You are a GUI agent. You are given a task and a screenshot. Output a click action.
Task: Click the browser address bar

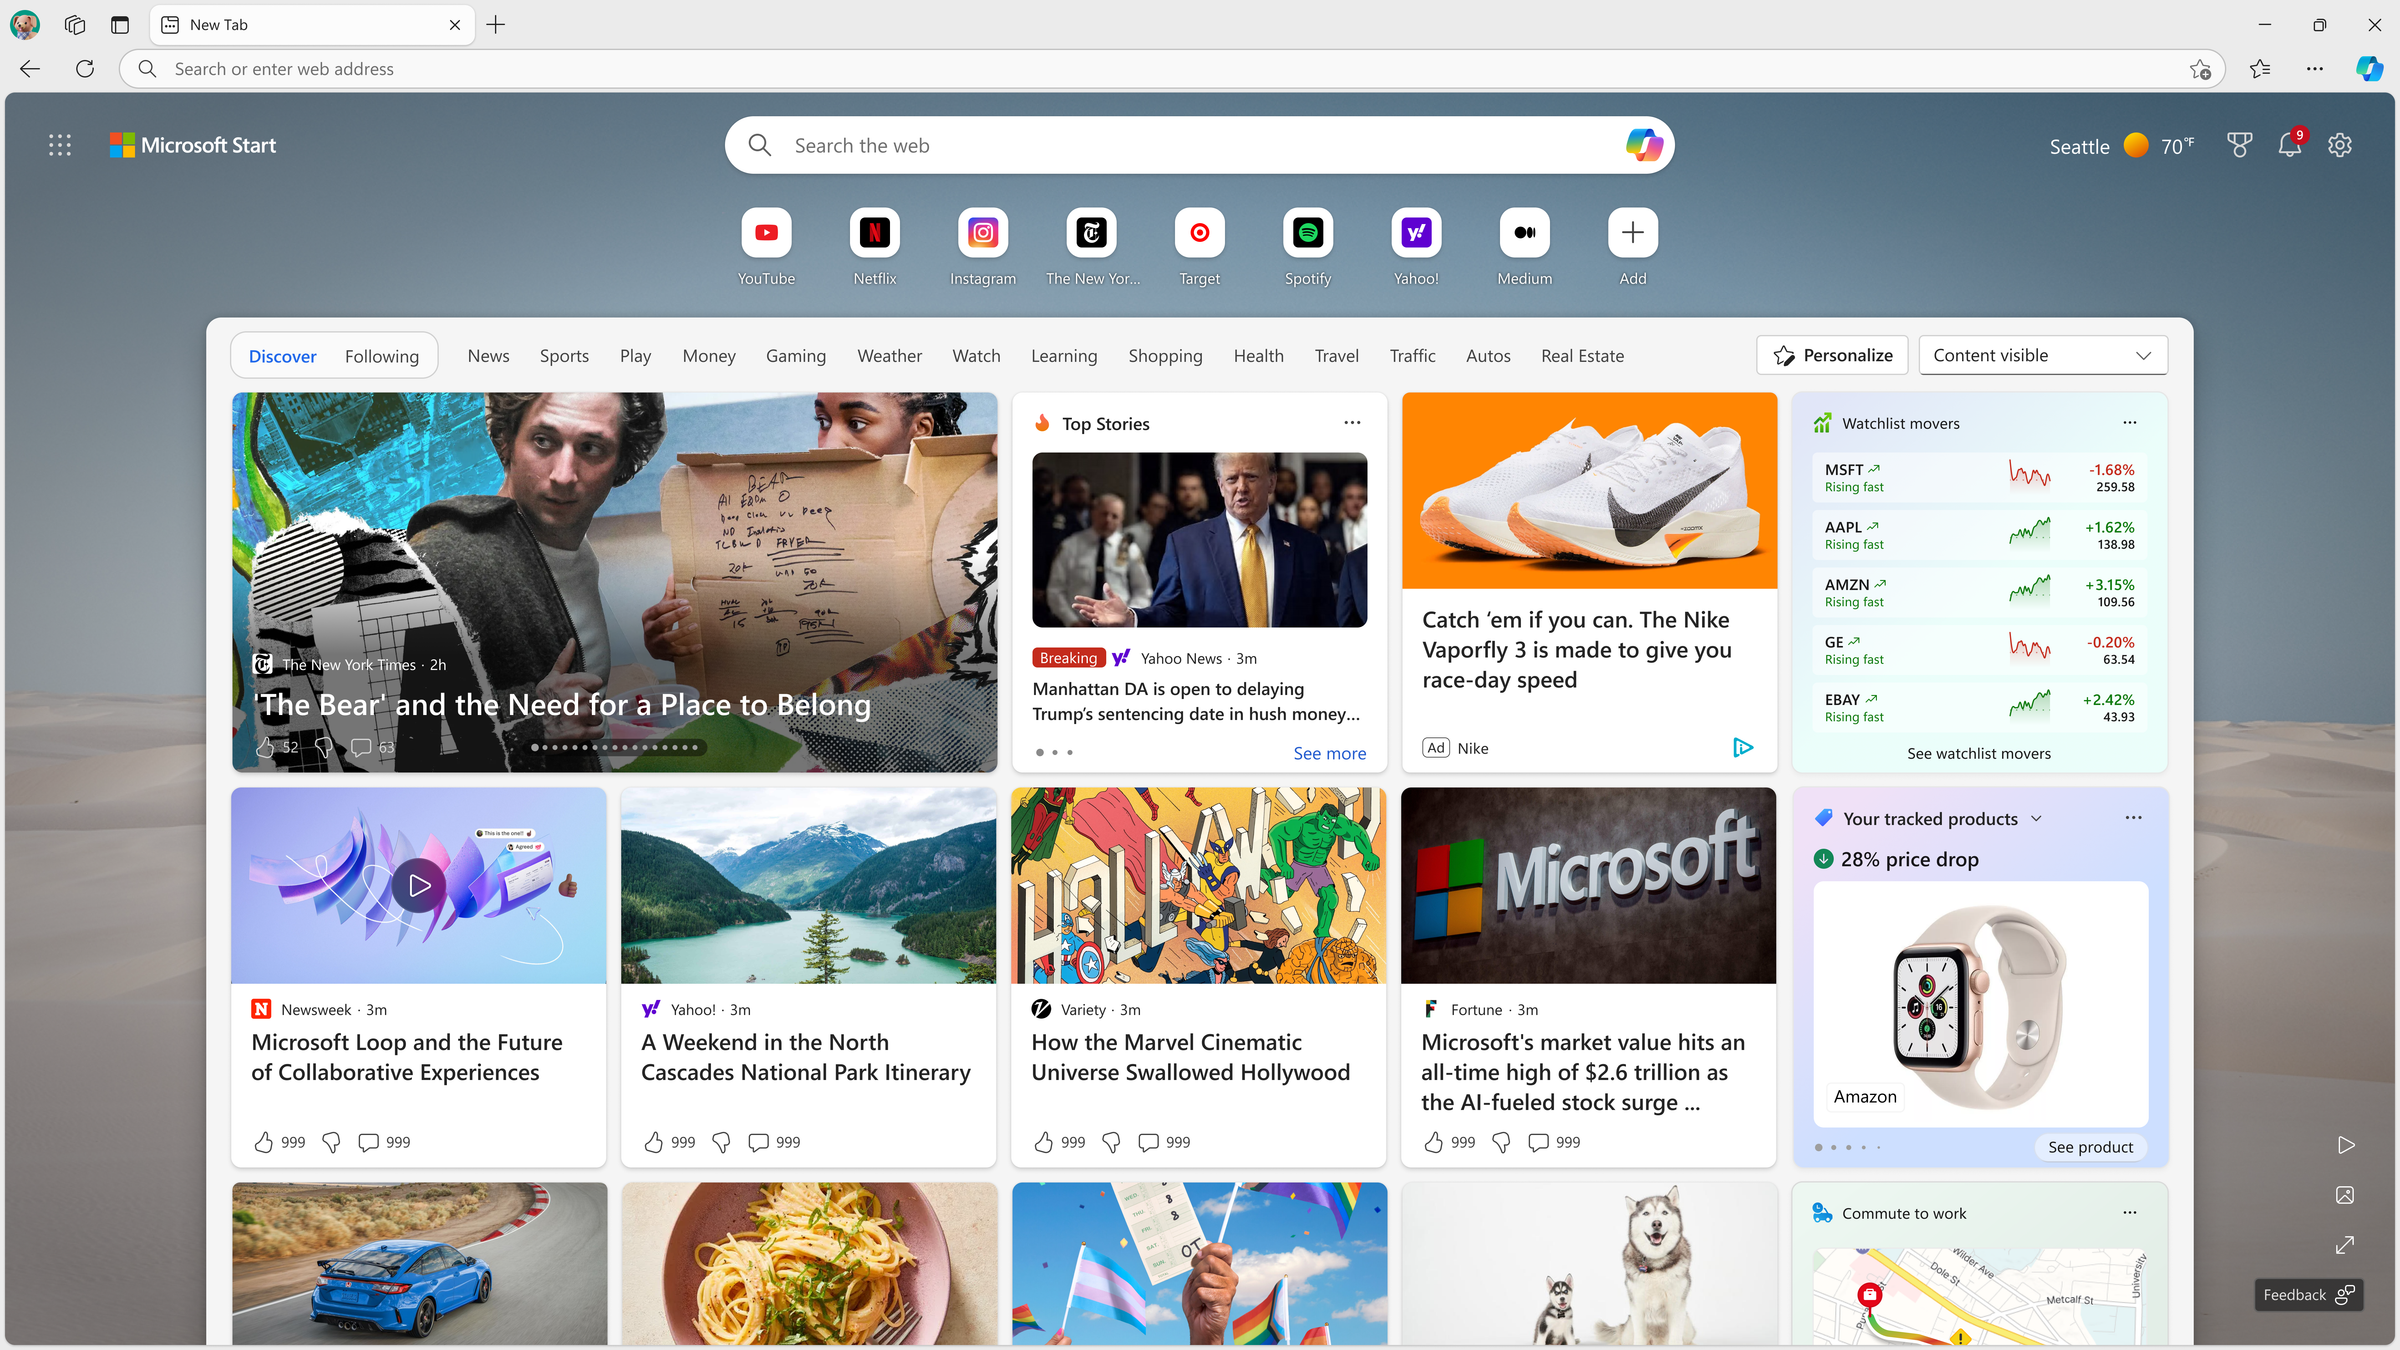click(x=1171, y=69)
